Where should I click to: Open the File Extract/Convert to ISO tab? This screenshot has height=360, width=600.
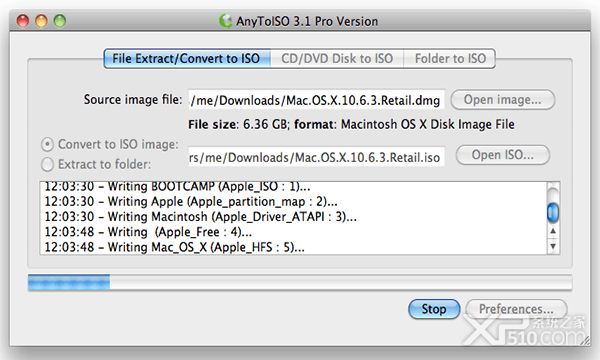187,59
